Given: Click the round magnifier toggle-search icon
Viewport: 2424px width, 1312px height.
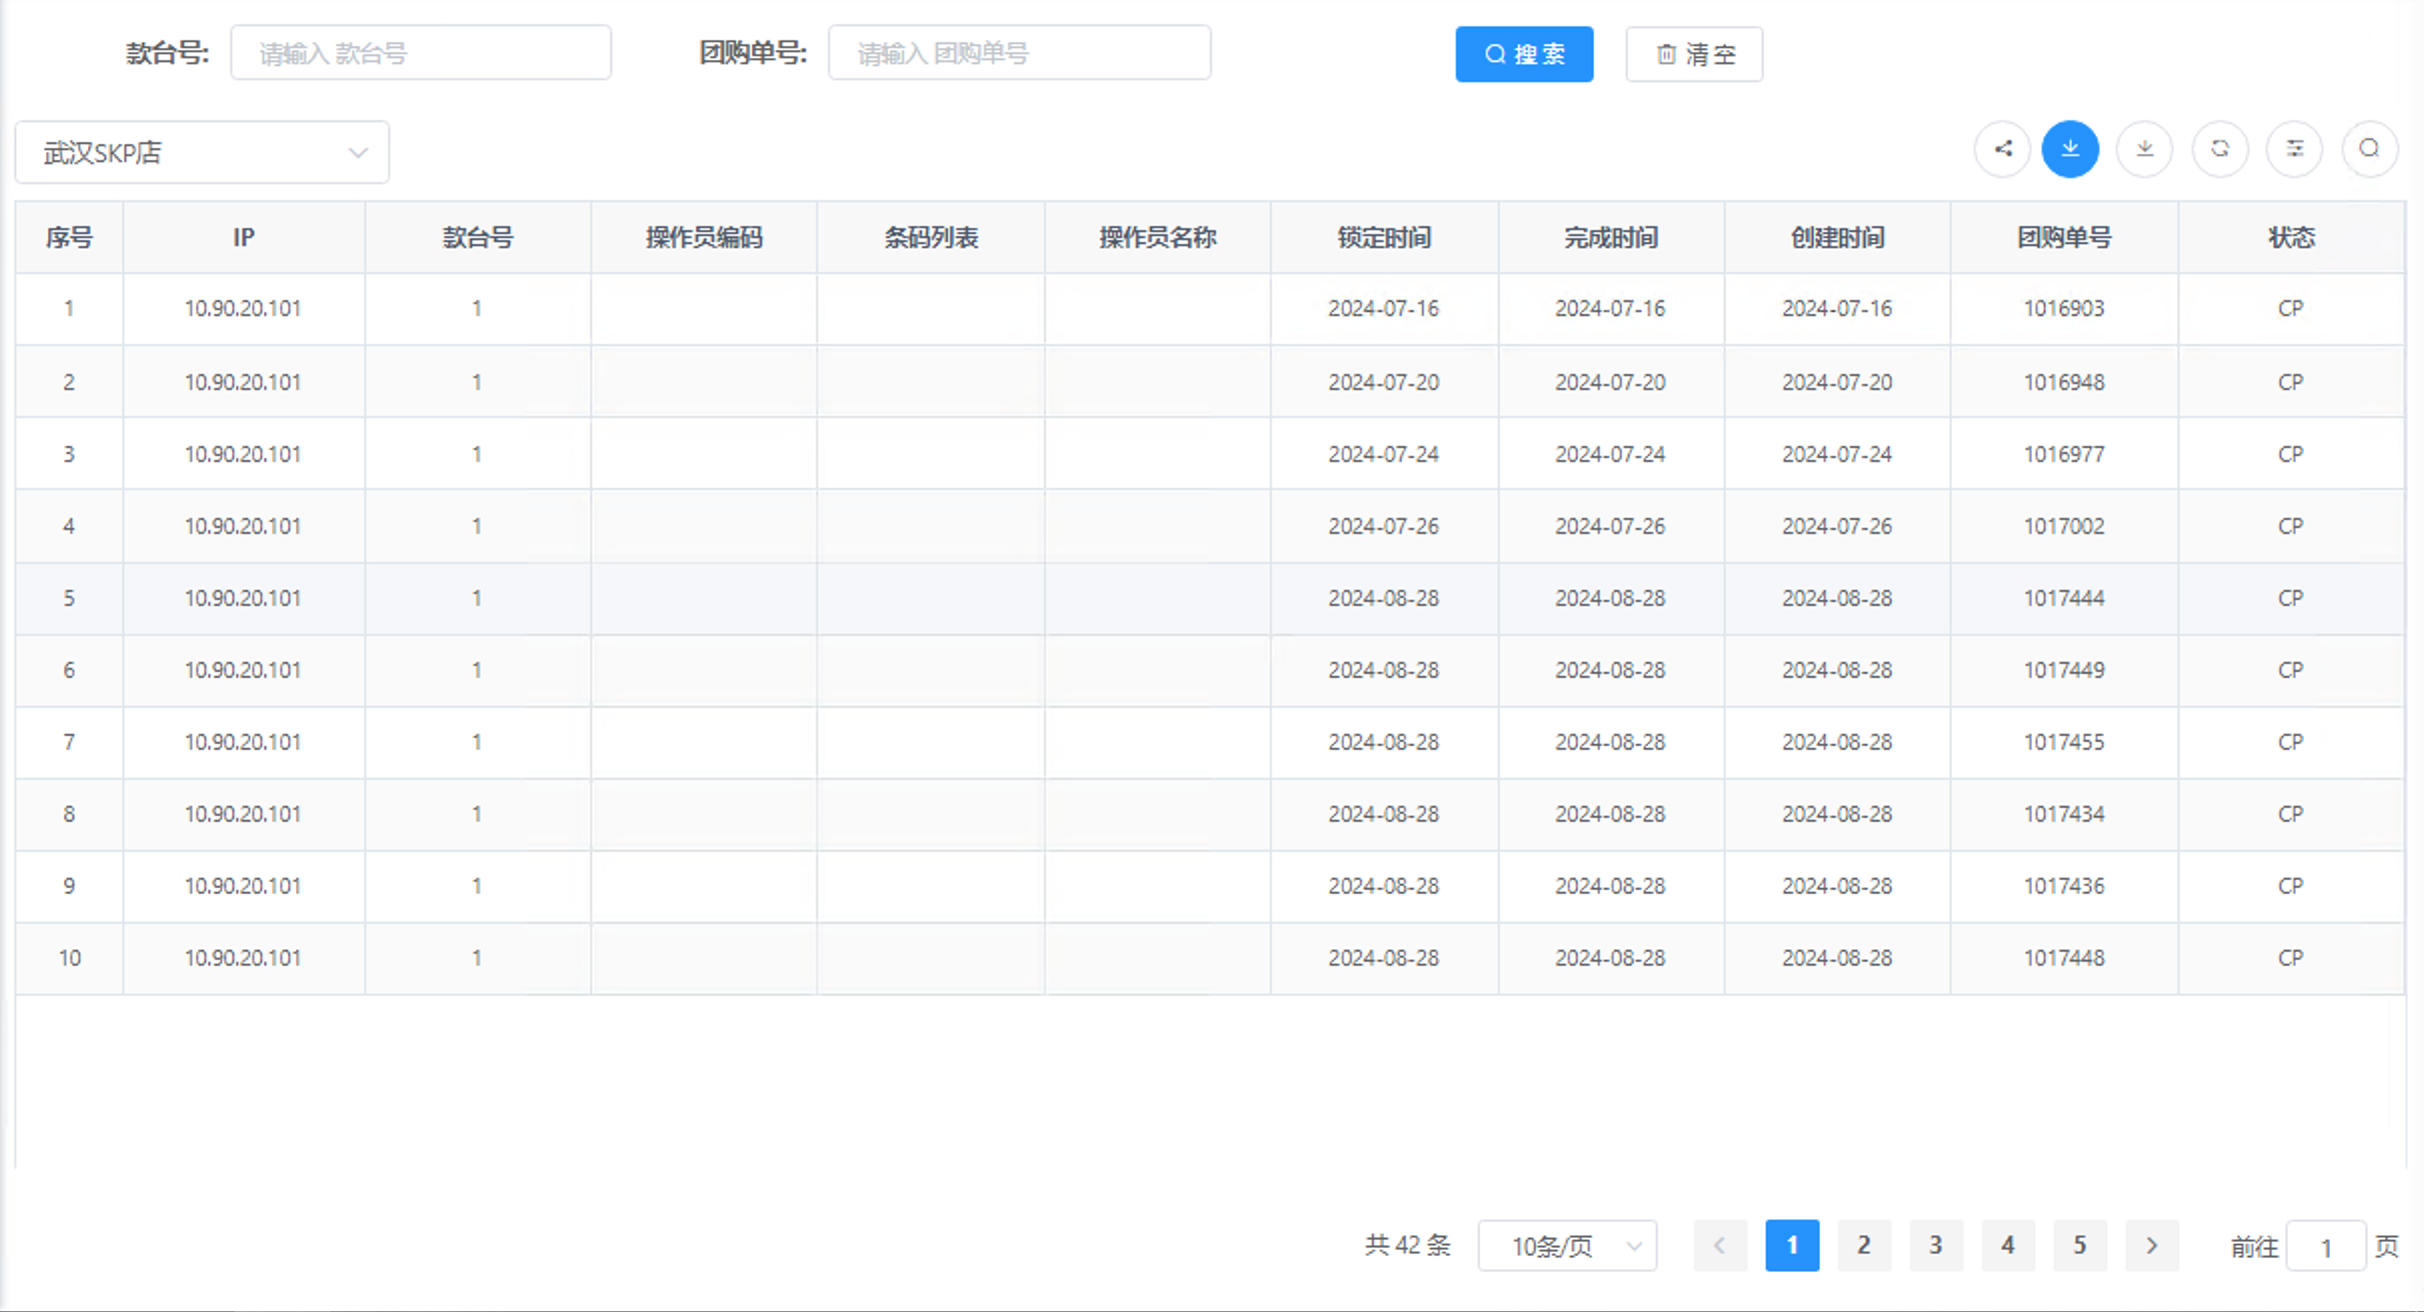Looking at the screenshot, I should coord(2369,150).
